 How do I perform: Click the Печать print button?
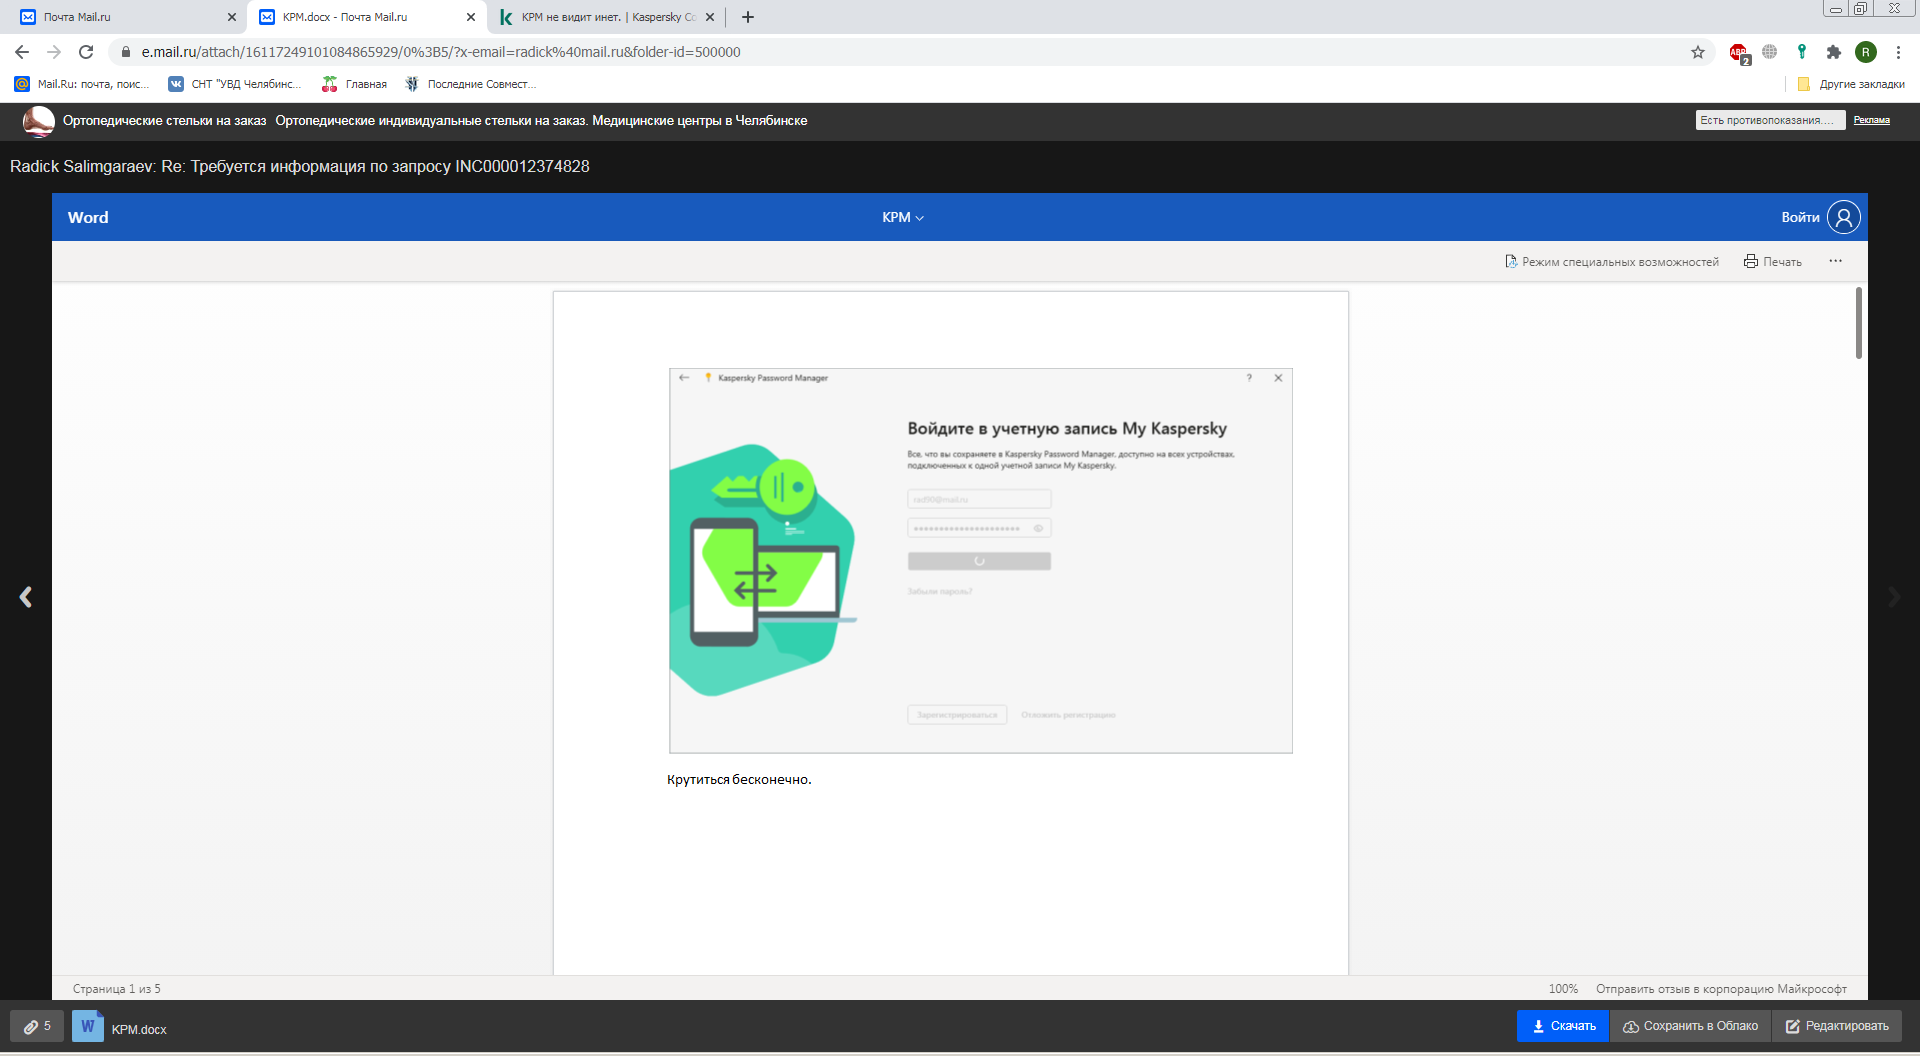click(x=1773, y=262)
